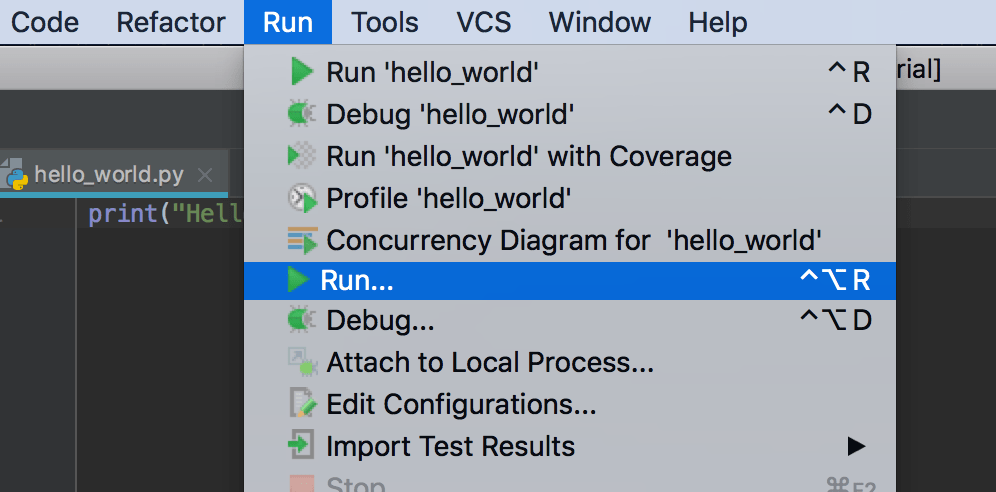Click the Run with Coverage icon

(301, 156)
